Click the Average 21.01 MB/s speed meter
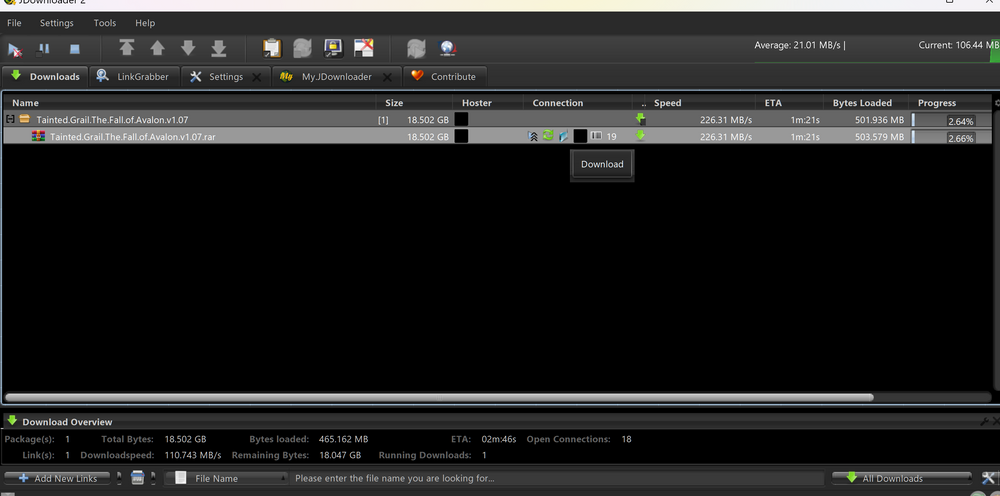Viewport: 1000px width, 496px height. 800,45
